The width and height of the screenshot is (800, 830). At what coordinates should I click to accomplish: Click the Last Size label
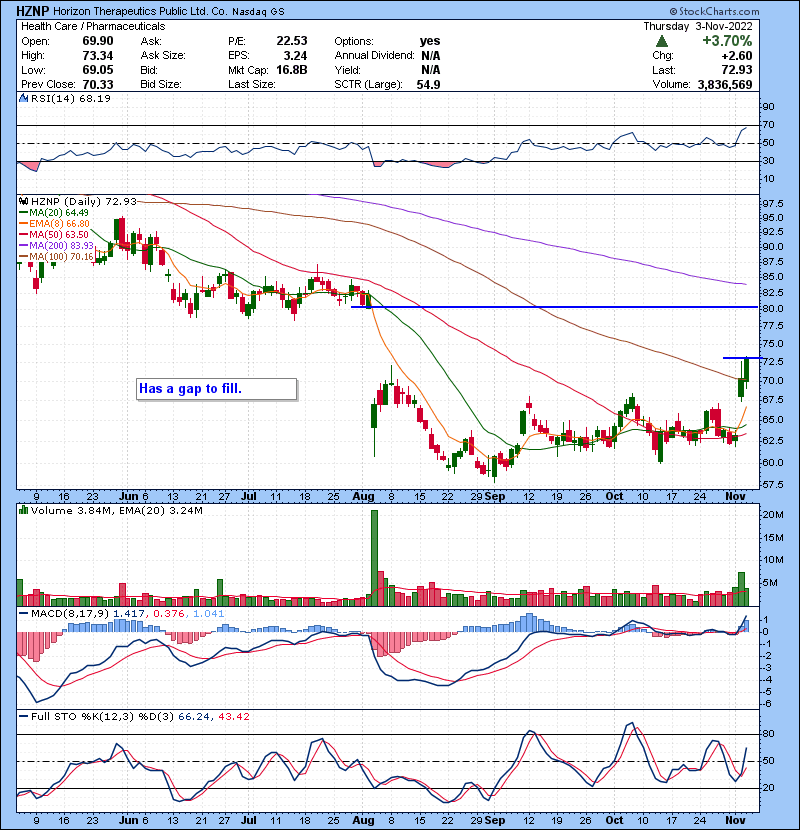pos(251,84)
